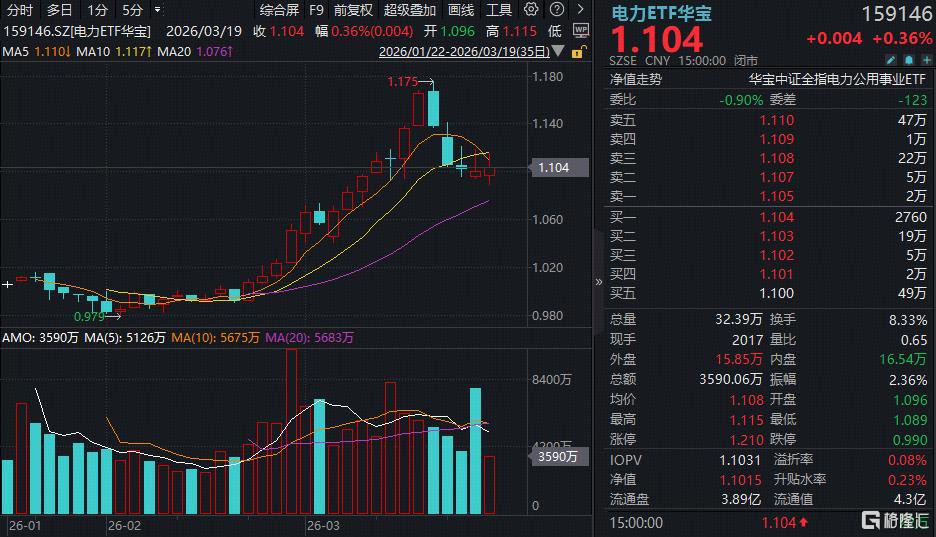Viewport: 936px width, 537px height.
Task: Select the 5分 five-minute period
Action: (x=133, y=10)
